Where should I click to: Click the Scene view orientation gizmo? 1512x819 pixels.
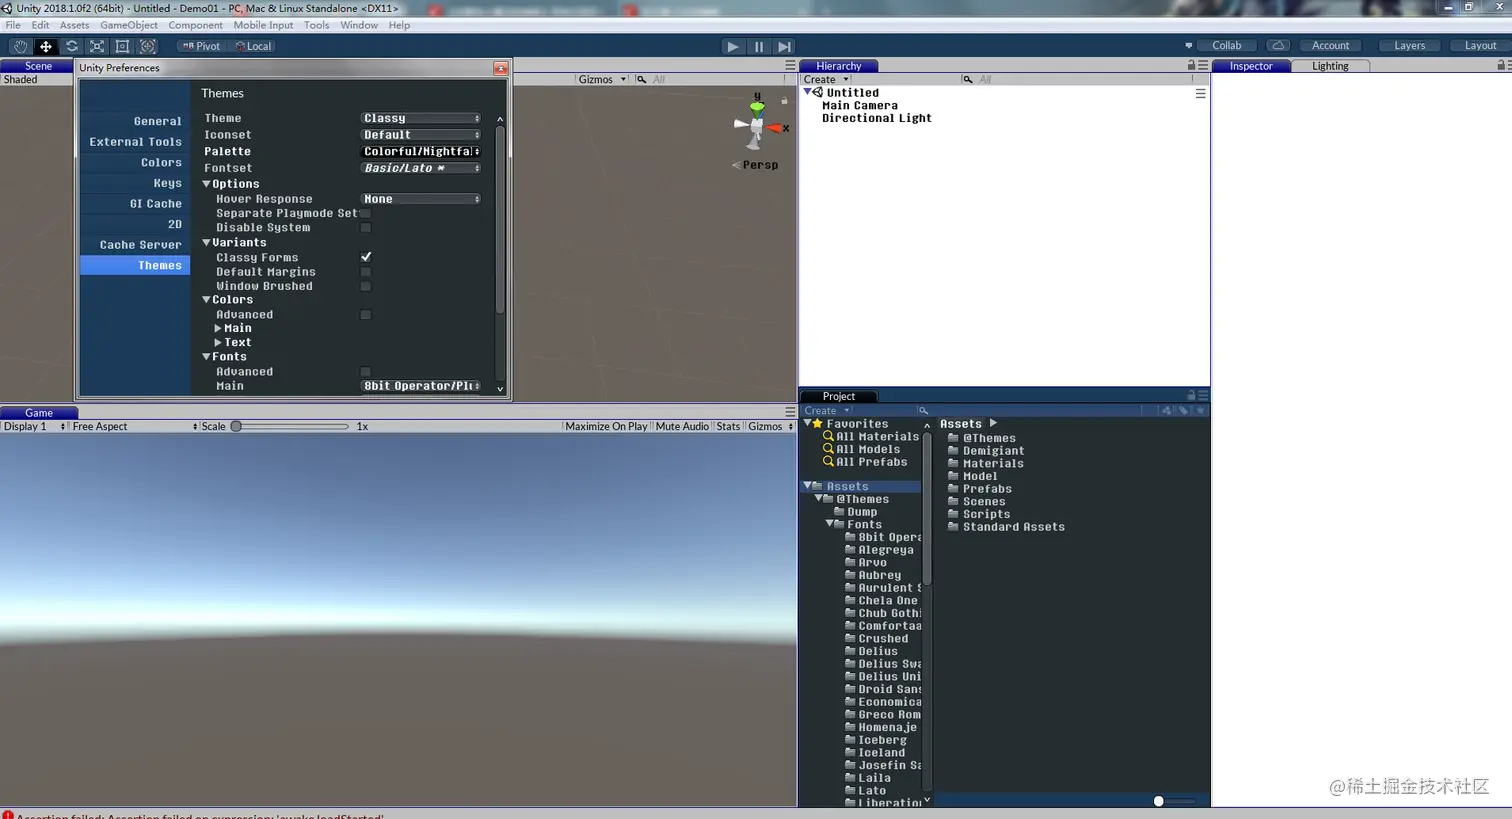757,124
